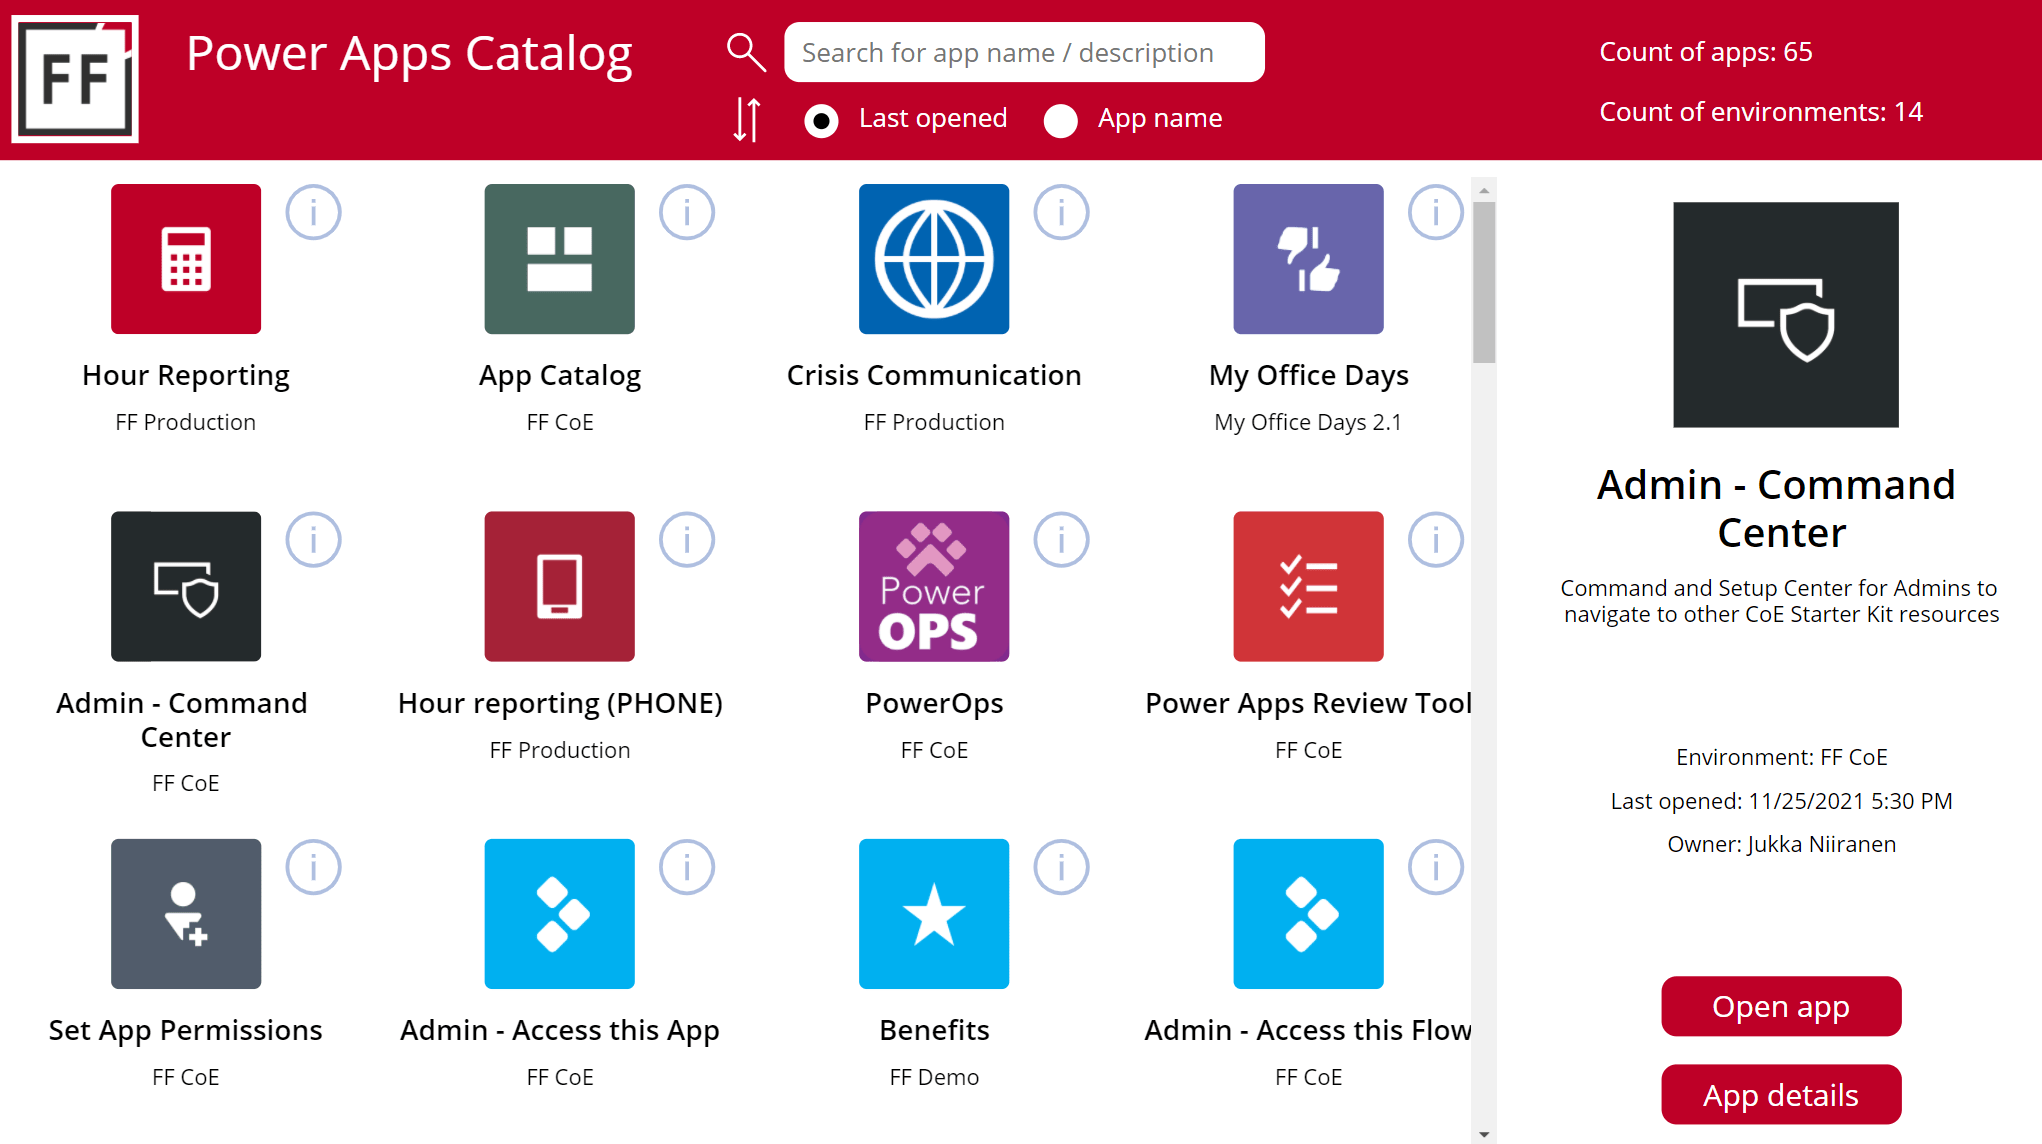Click the search magnifier icon
2042x1144 pixels.
746,52
